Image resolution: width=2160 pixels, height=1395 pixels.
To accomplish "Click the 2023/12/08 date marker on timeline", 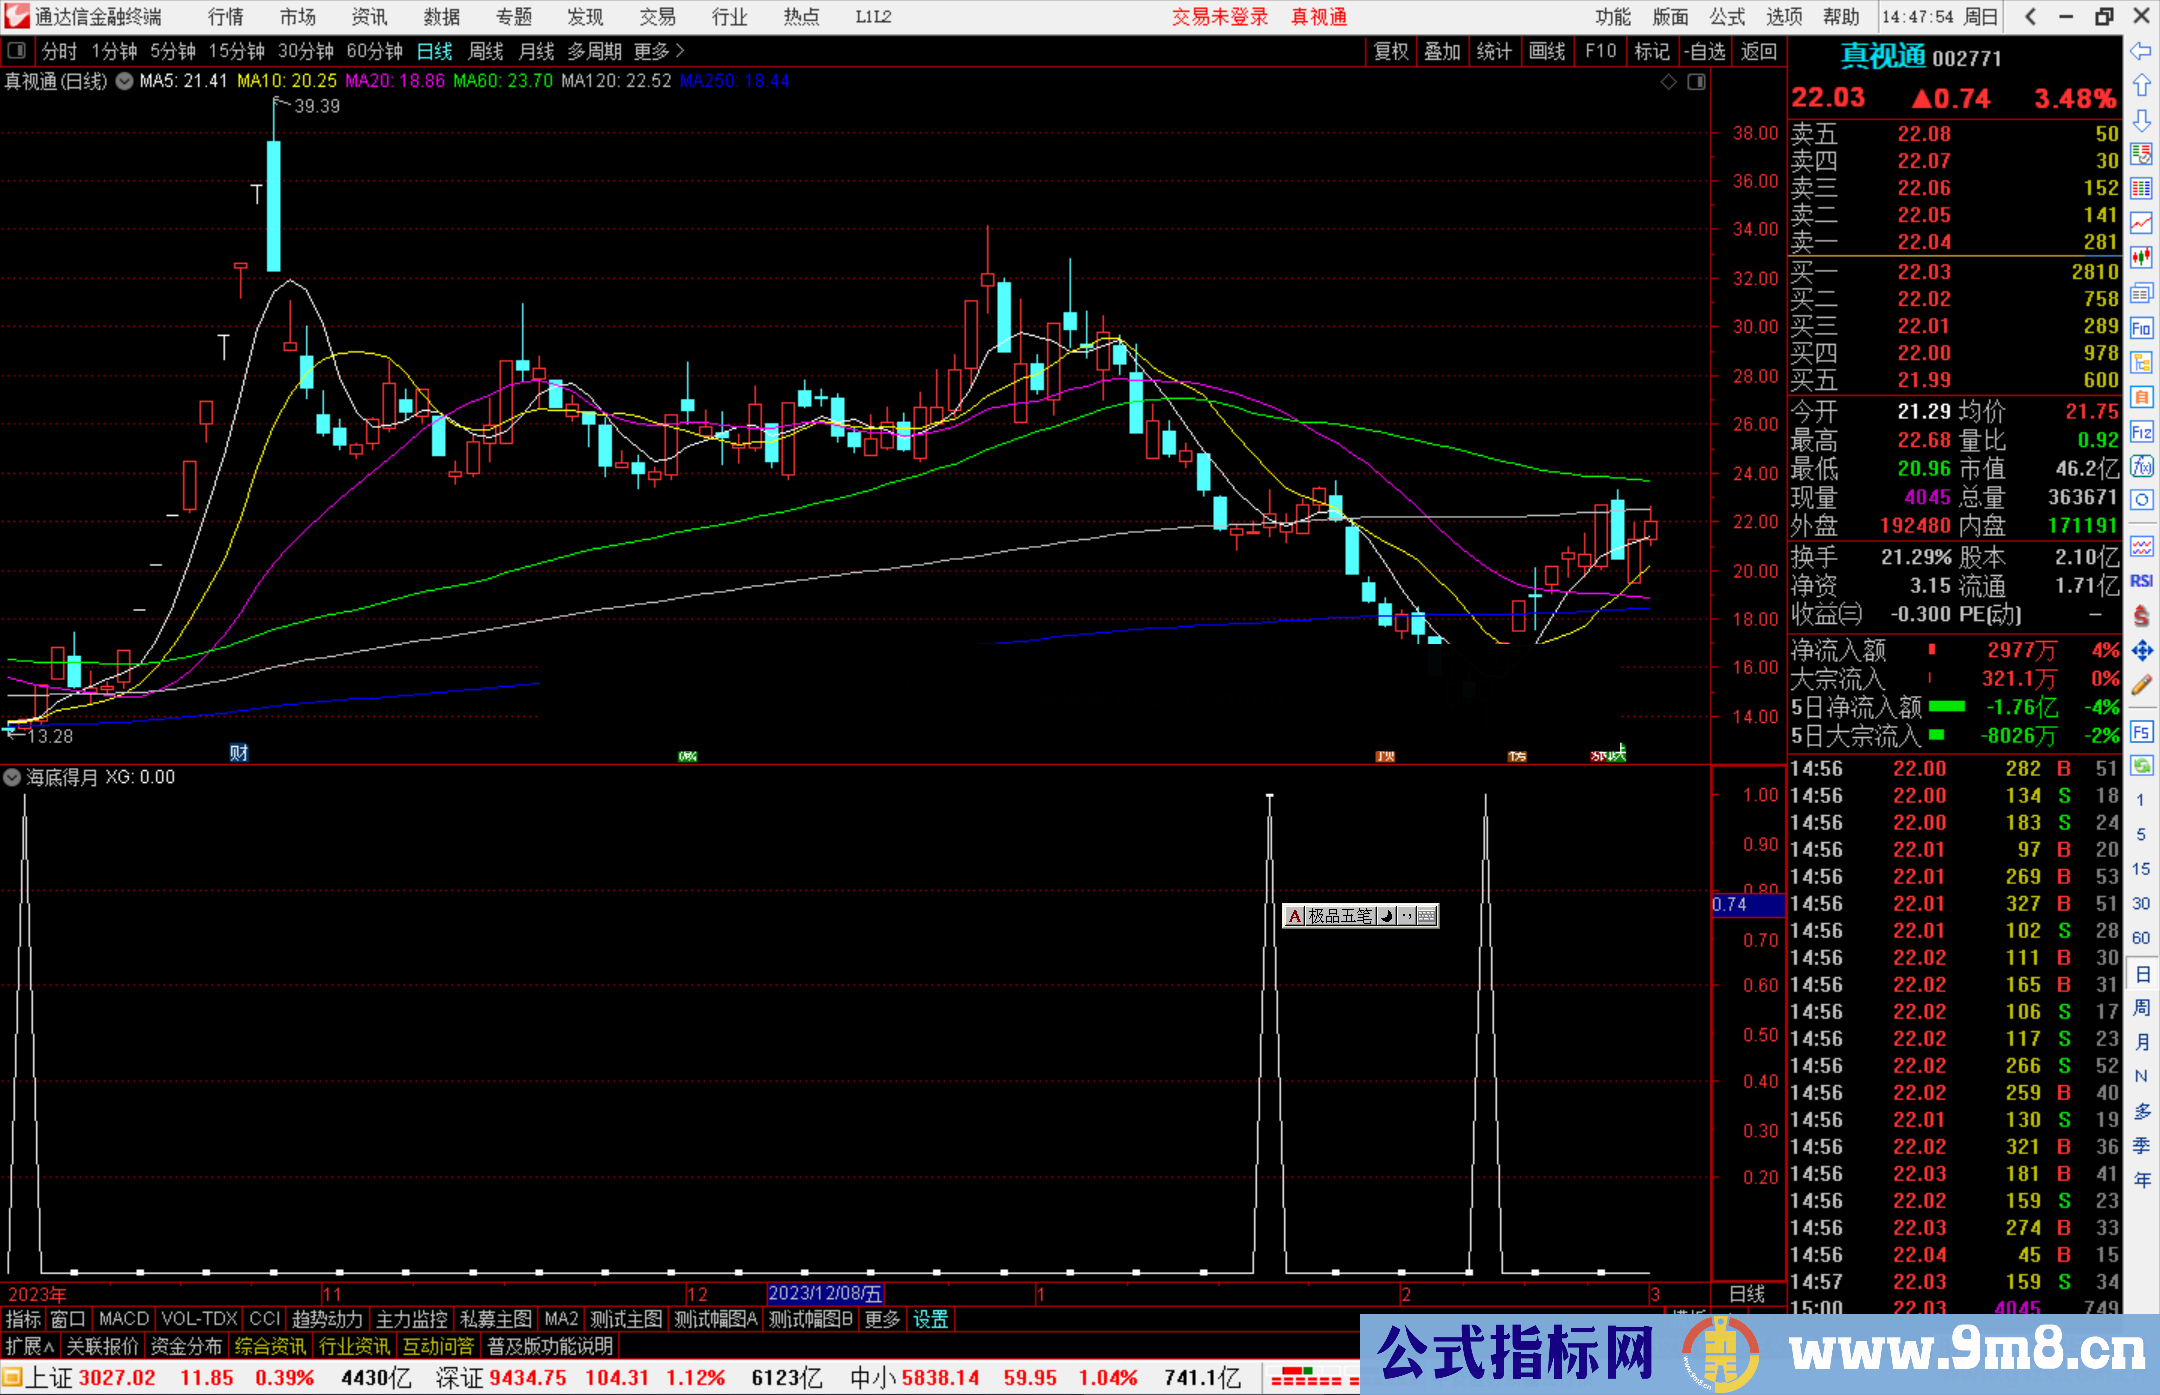I will coord(825,1294).
